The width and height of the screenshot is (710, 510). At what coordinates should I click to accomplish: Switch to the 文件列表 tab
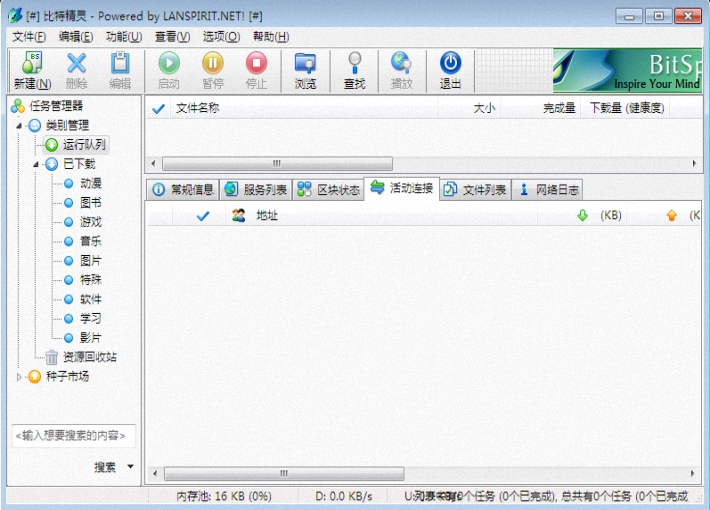pyautogui.click(x=475, y=189)
